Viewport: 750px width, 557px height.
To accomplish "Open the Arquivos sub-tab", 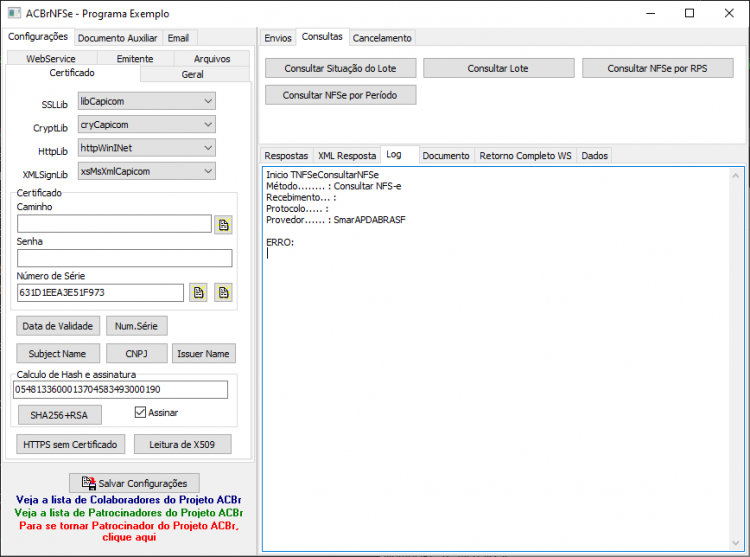I will 212,59.
